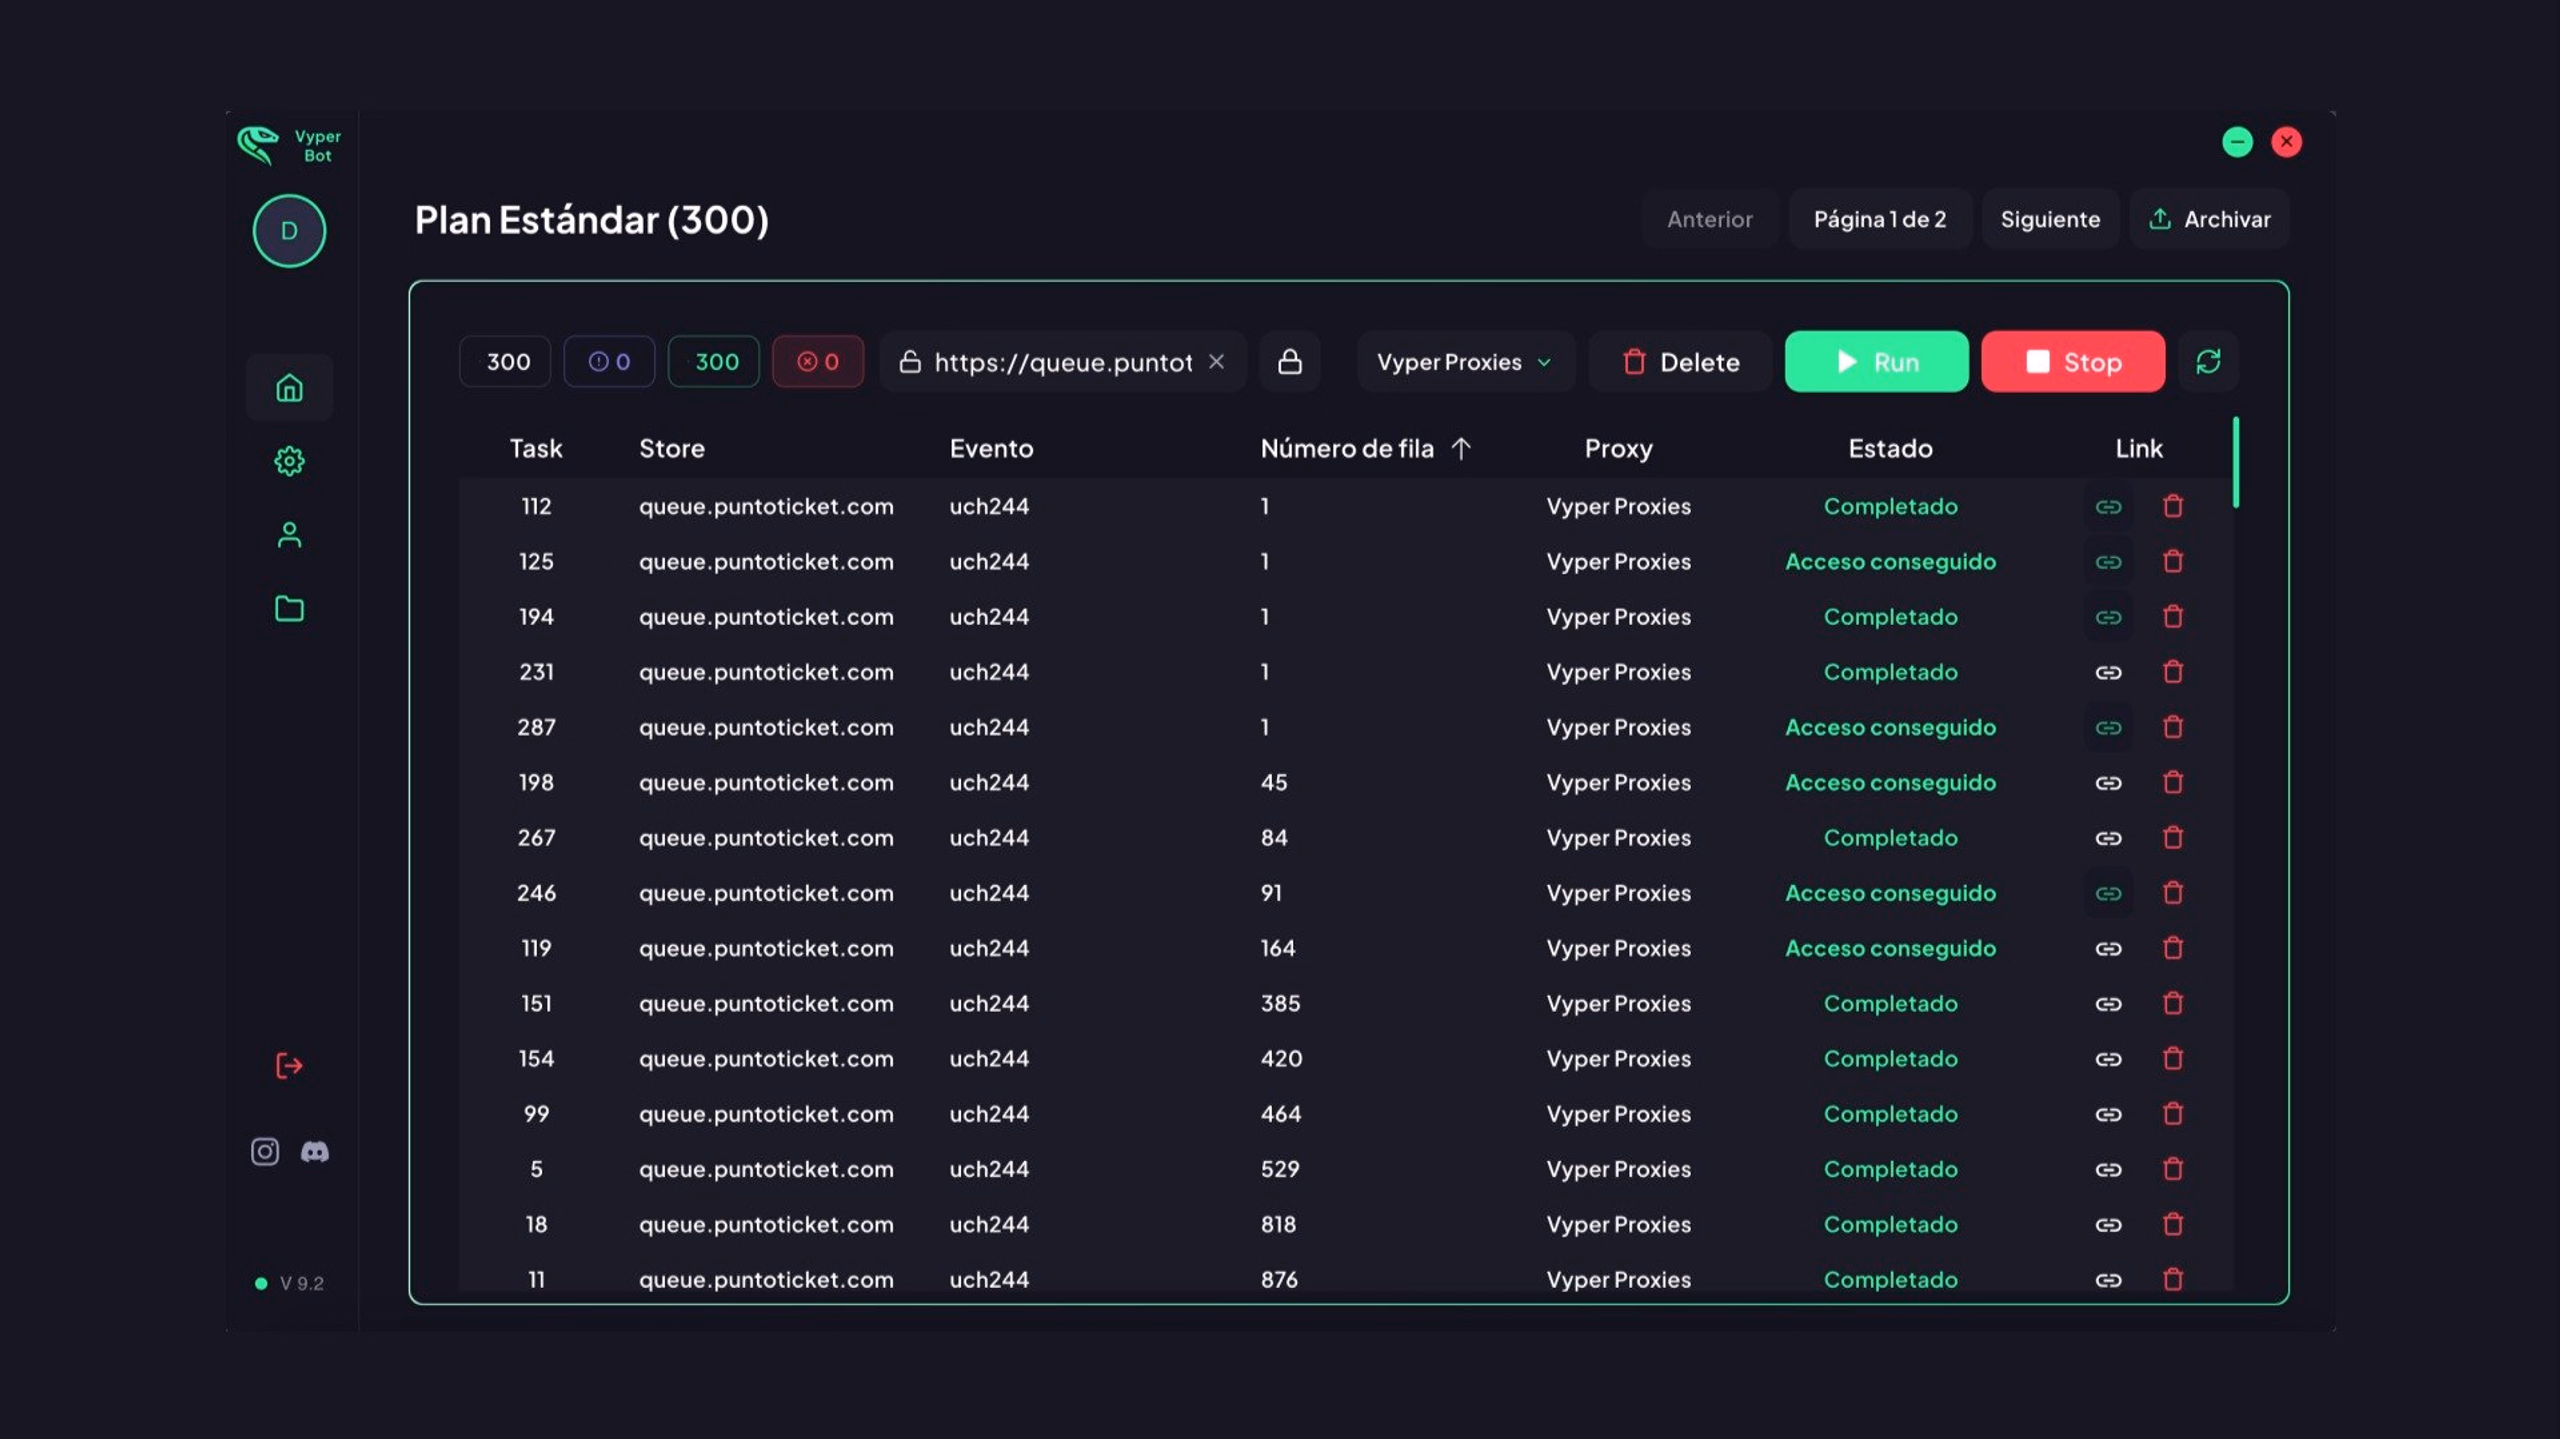Delete task 267 with trash icon

[x=2173, y=838]
